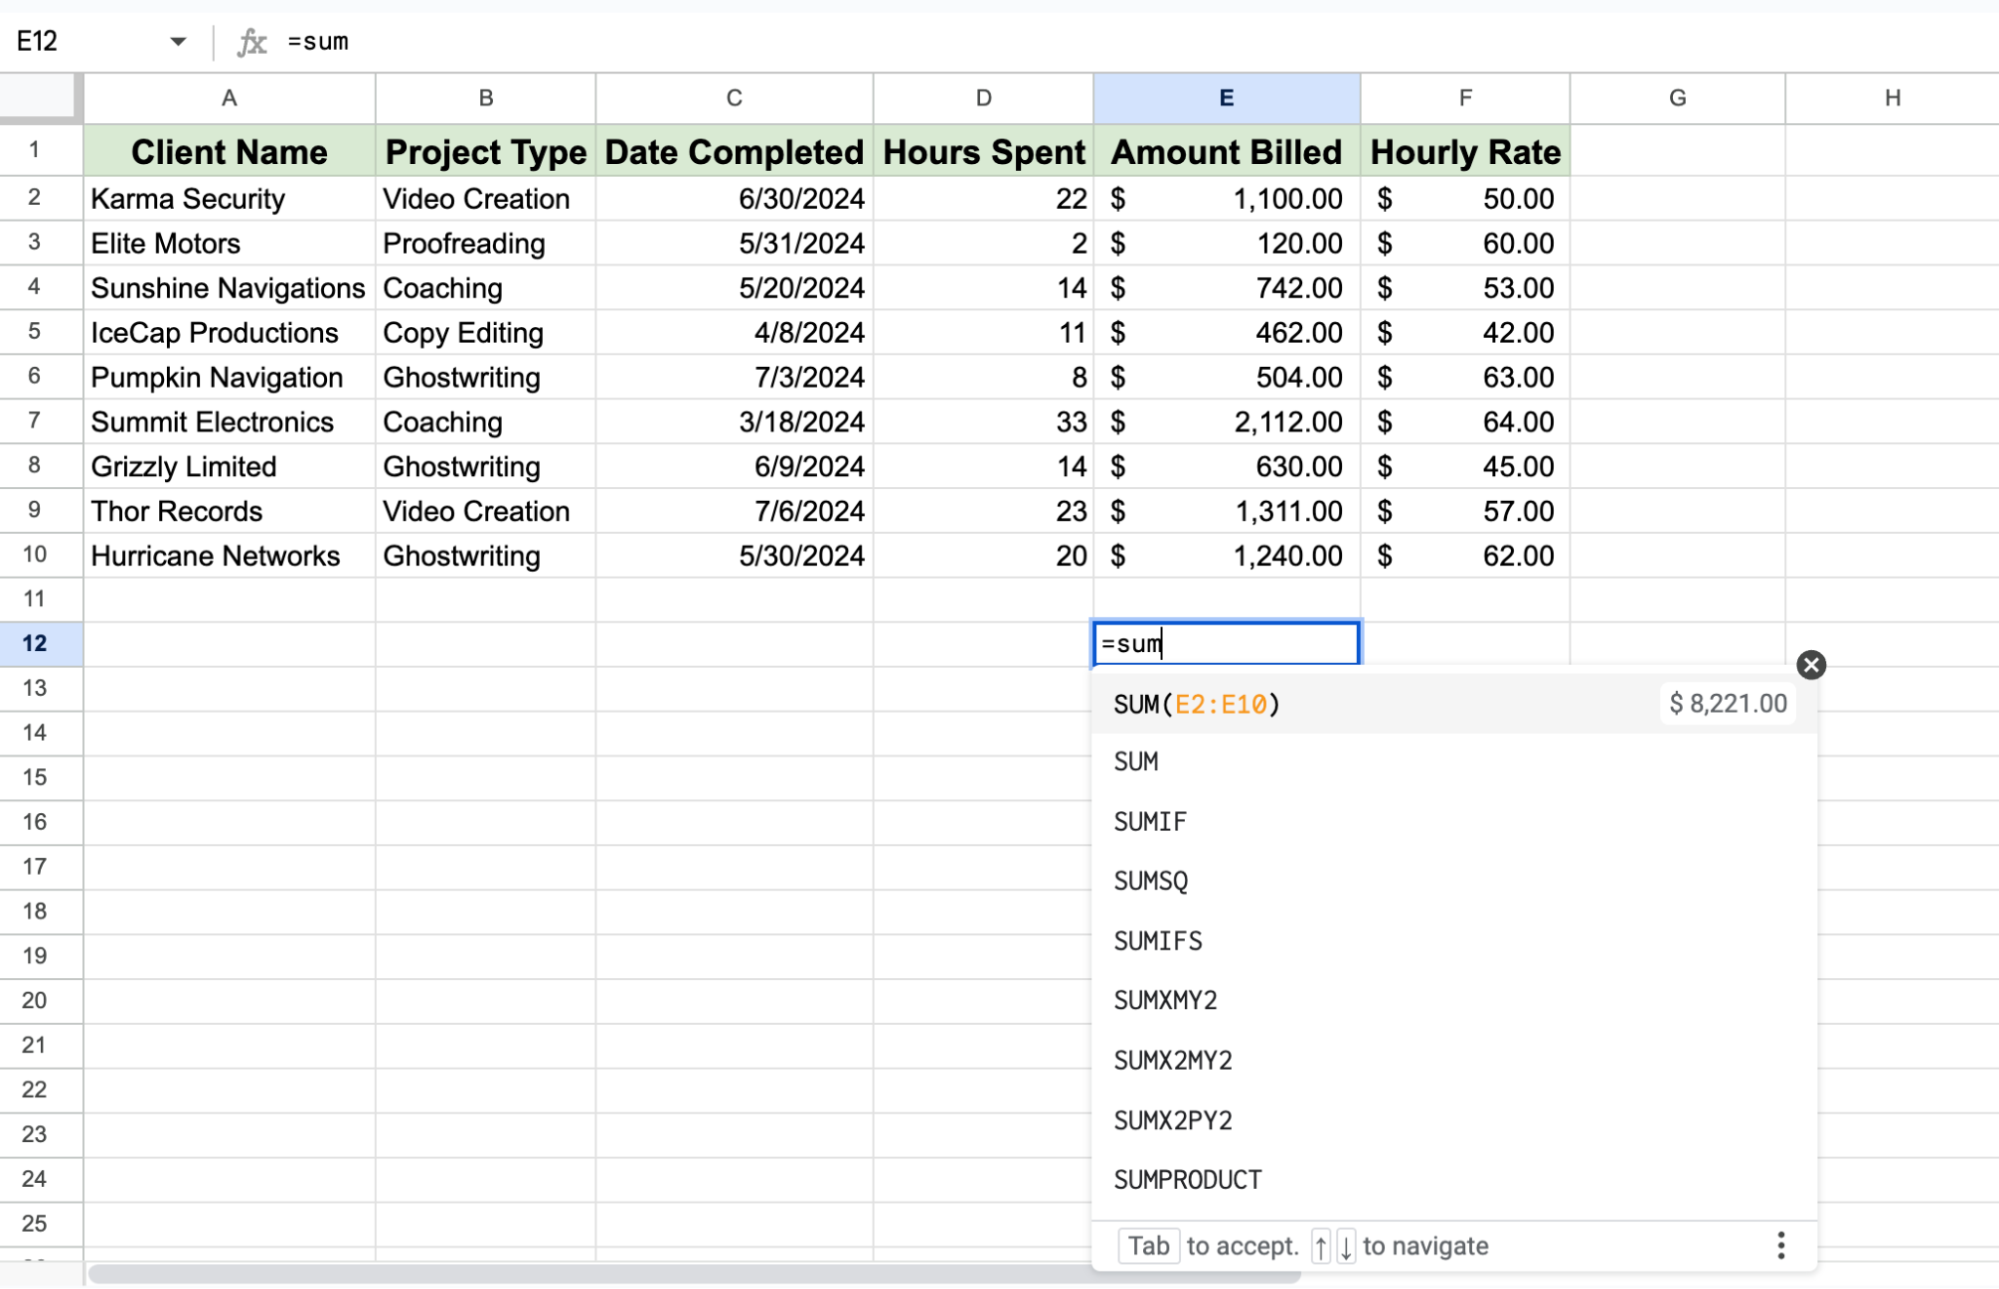The width and height of the screenshot is (1999, 1289).
Task: Click the Tab key hint button
Action: click(x=1148, y=1245)
